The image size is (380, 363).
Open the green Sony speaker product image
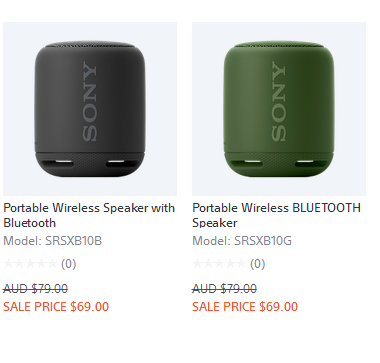pos(279,109)
